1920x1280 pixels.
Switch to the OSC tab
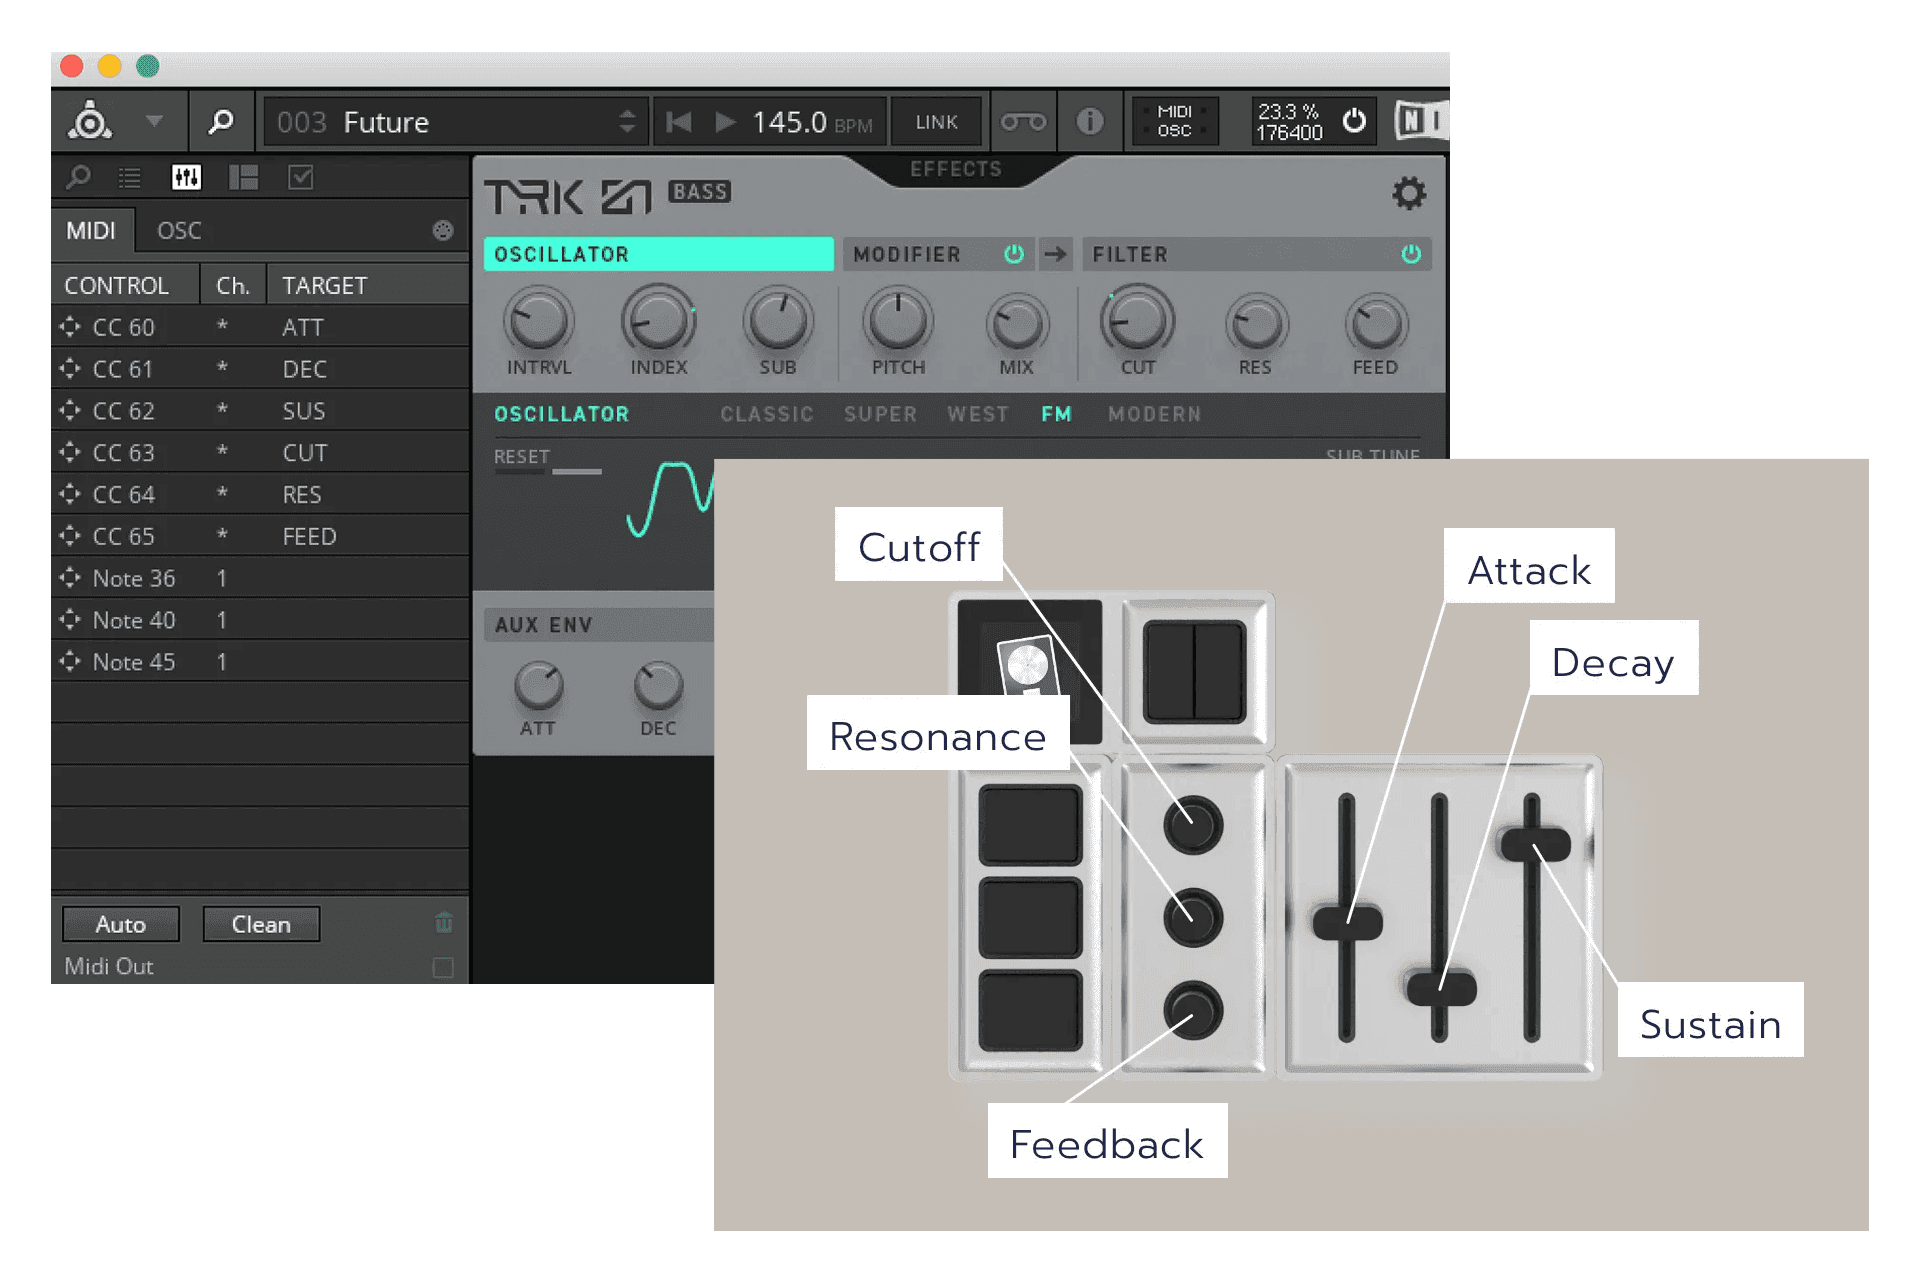click(x=179, y=231)
